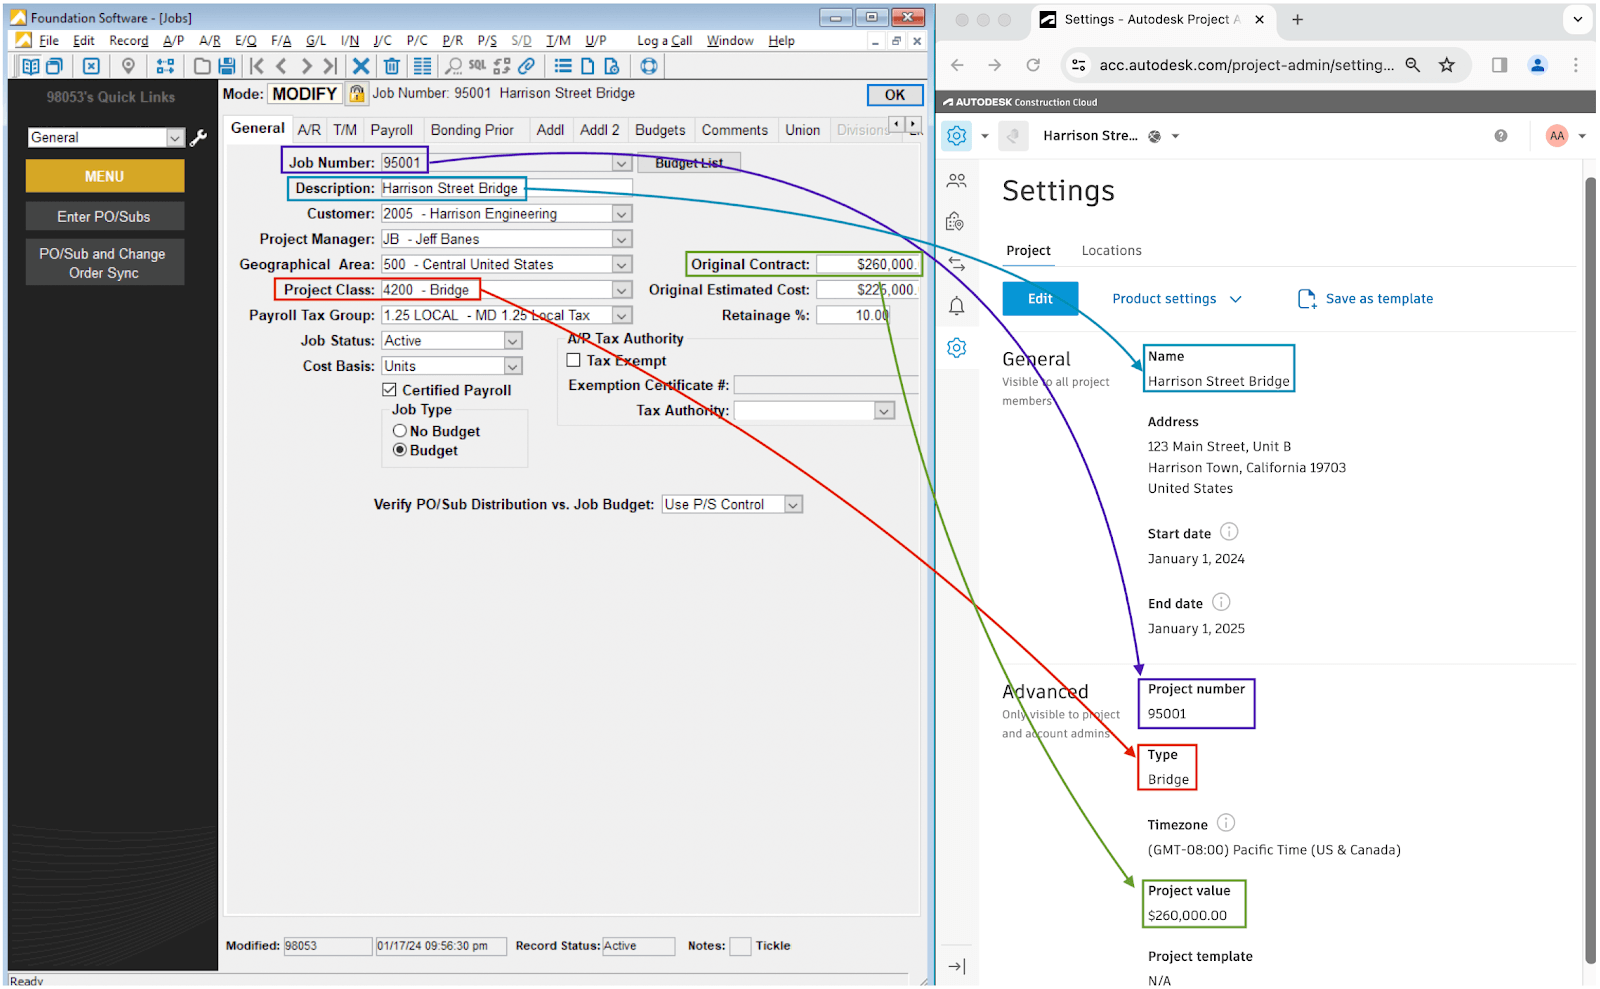The width and height of the screenshot is (1600, 989).
Task: Click the Start date info icon
Action: [x=1229, y=532]
